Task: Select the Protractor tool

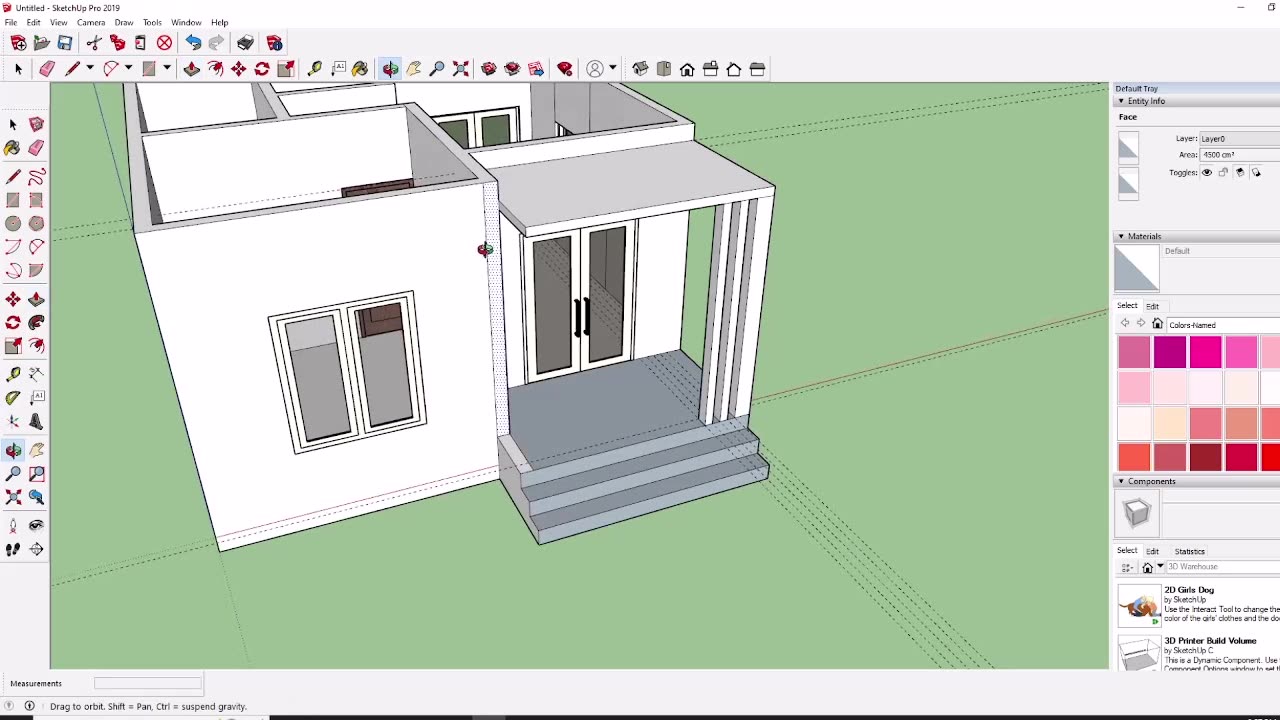Action: click(13, 397)
